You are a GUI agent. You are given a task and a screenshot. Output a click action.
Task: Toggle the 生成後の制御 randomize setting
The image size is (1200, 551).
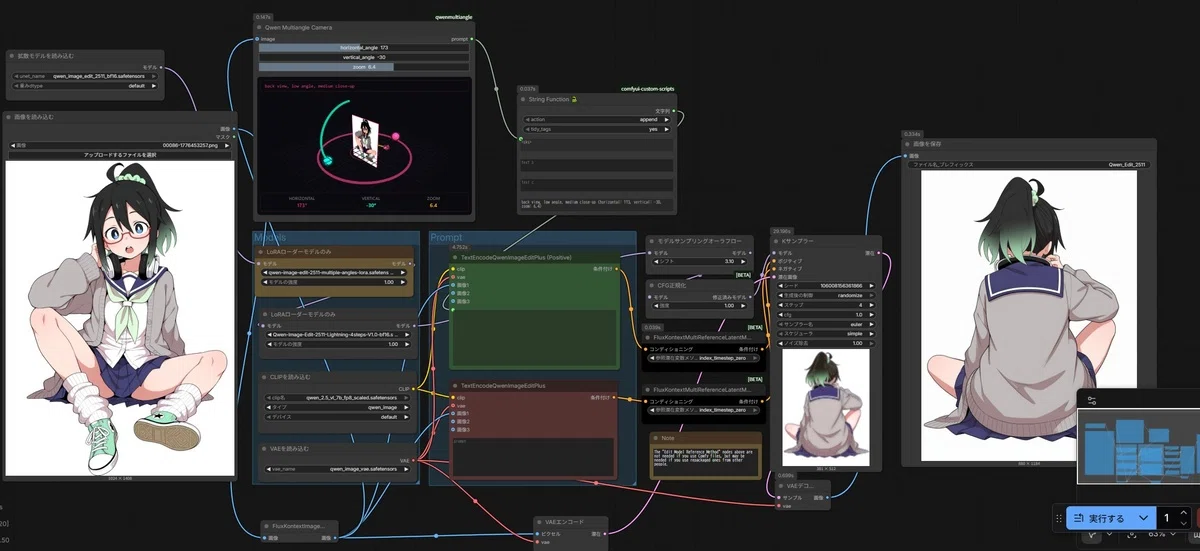click(x=826, y=295)
